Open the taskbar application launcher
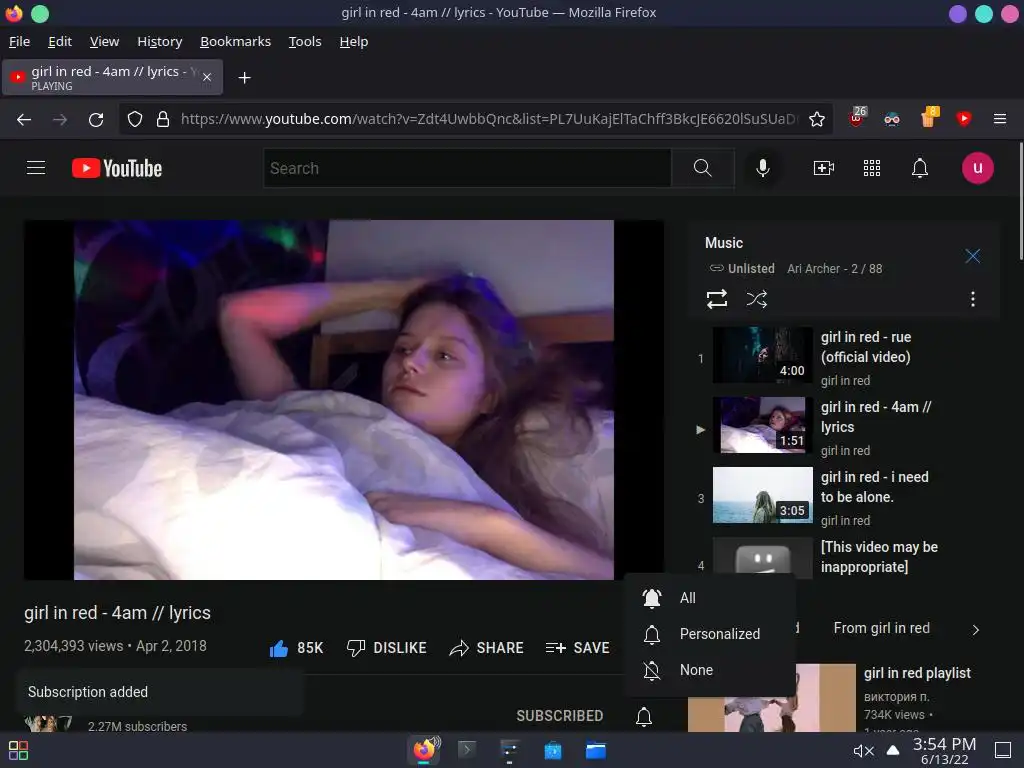 click(18, 750)
